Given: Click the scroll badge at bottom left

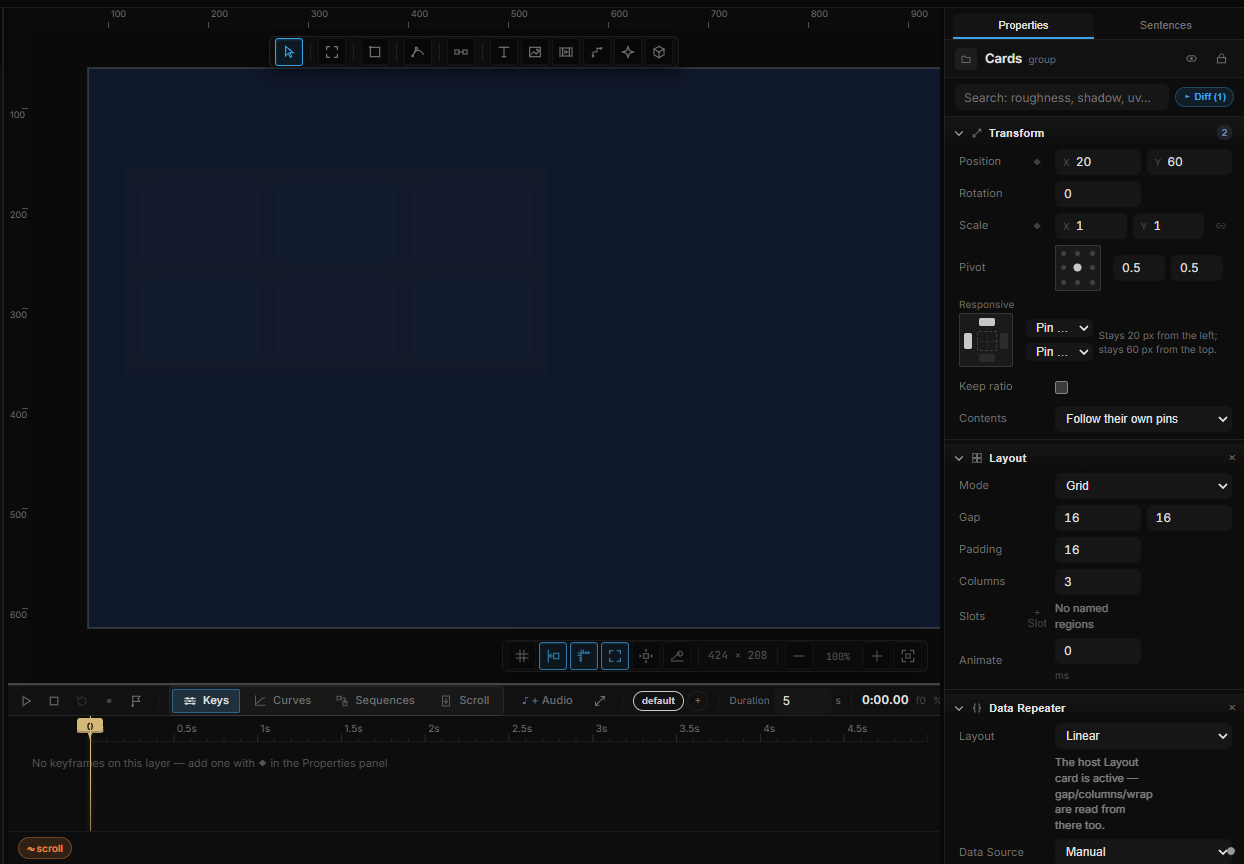Looking at the screenshot, I should pos(45,849).
